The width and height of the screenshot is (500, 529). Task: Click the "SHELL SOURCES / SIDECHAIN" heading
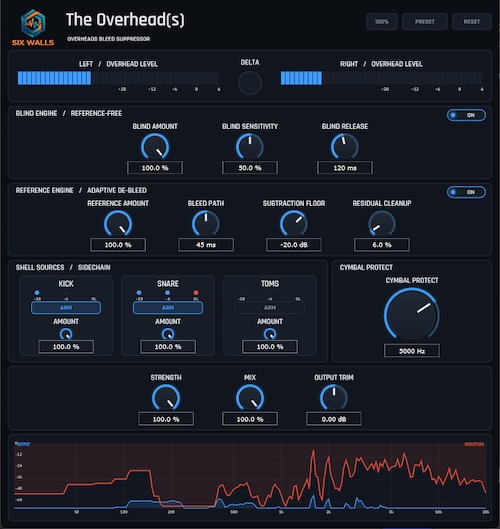(63, 267)
